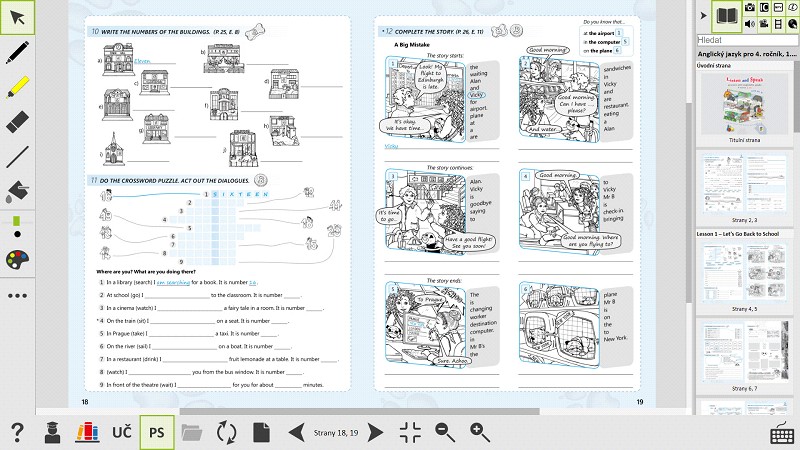Click the vertical scrollbar beside the page

[x=689, y=202]
